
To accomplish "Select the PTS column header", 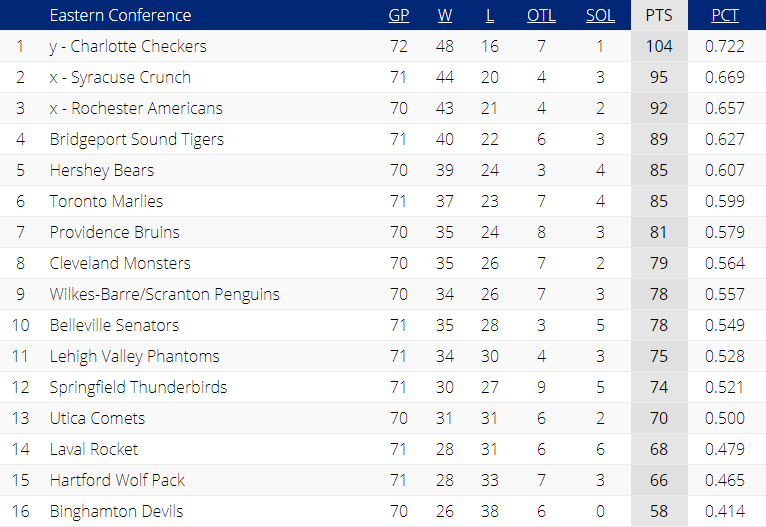I will pyautogui.click(x=659, y=16).
